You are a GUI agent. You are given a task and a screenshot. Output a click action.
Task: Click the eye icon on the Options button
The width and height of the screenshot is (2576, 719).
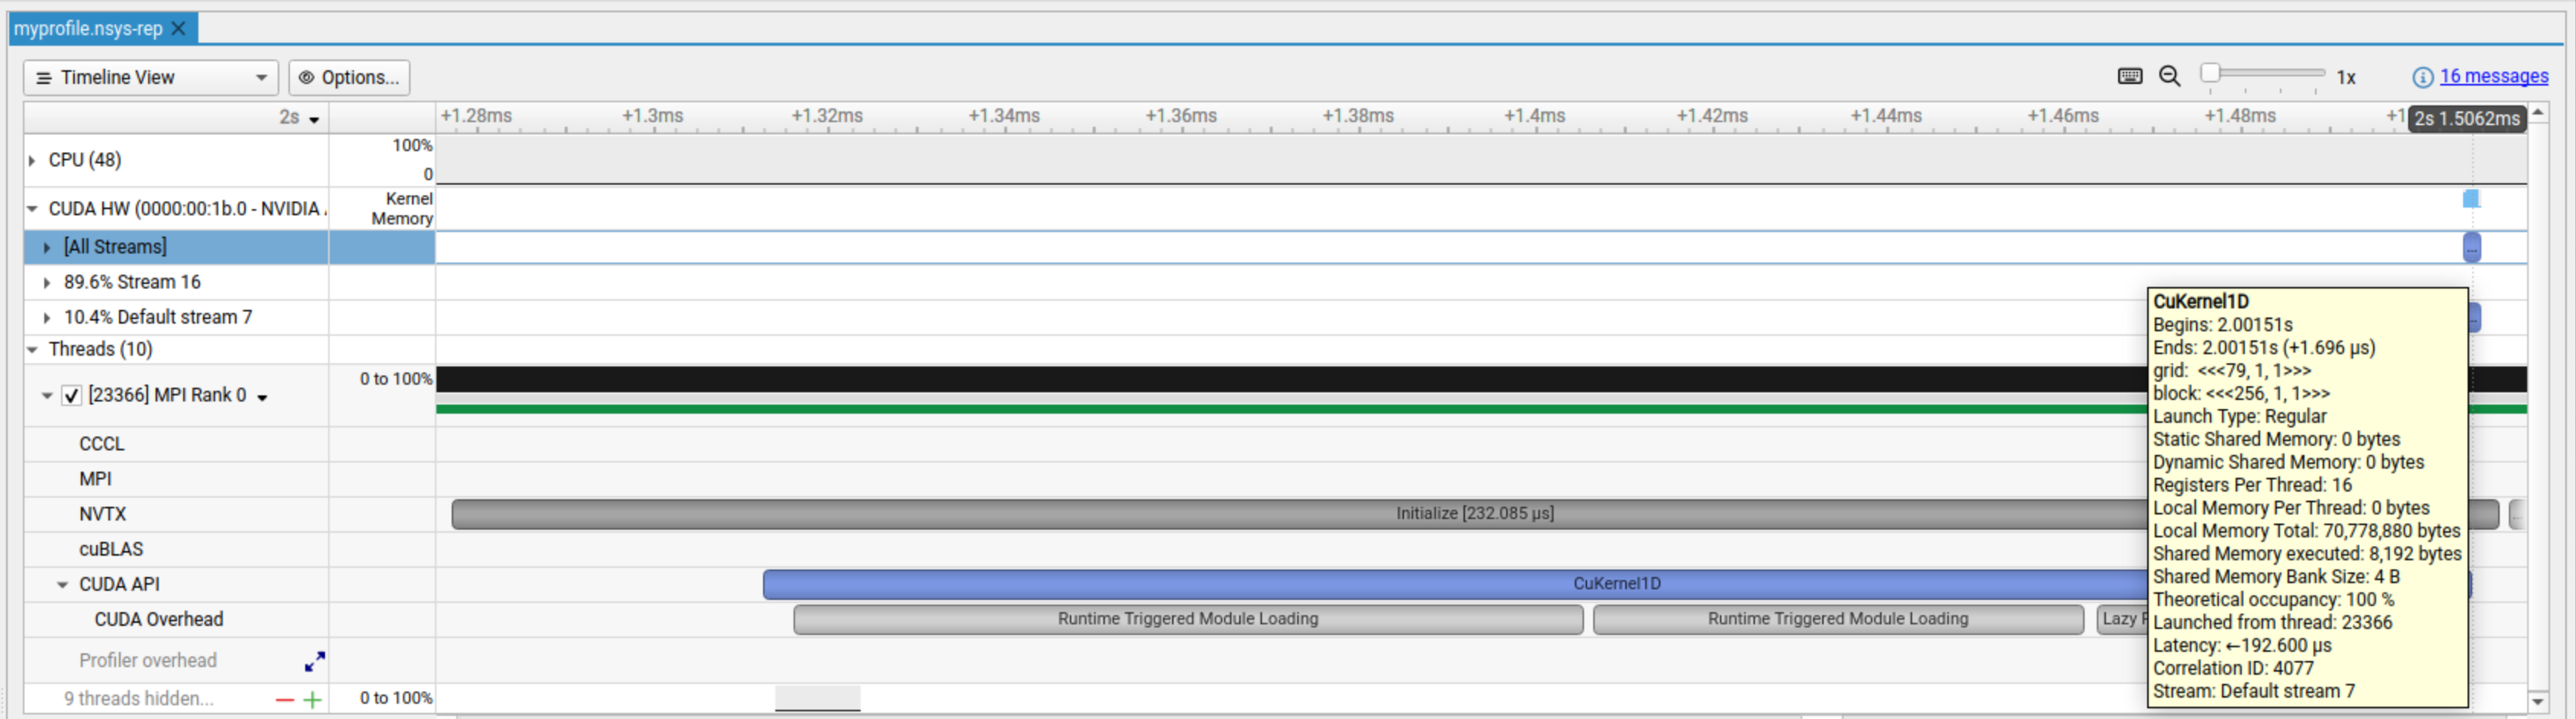click(x=306, y=77)
